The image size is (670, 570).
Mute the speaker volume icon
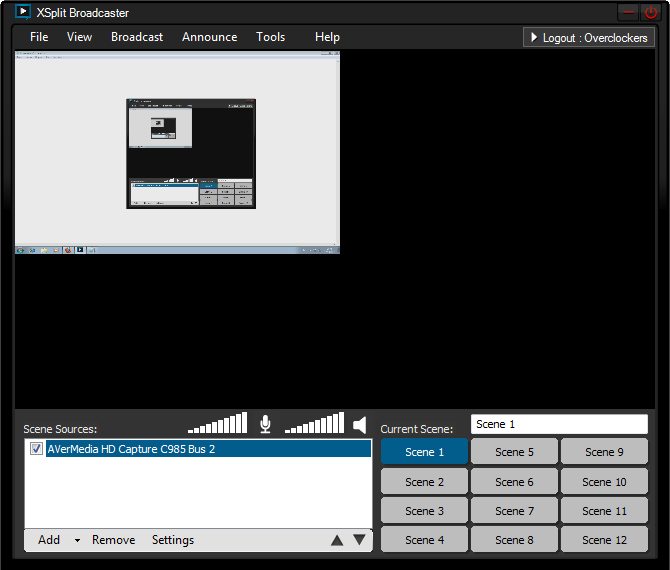point(360,425)
